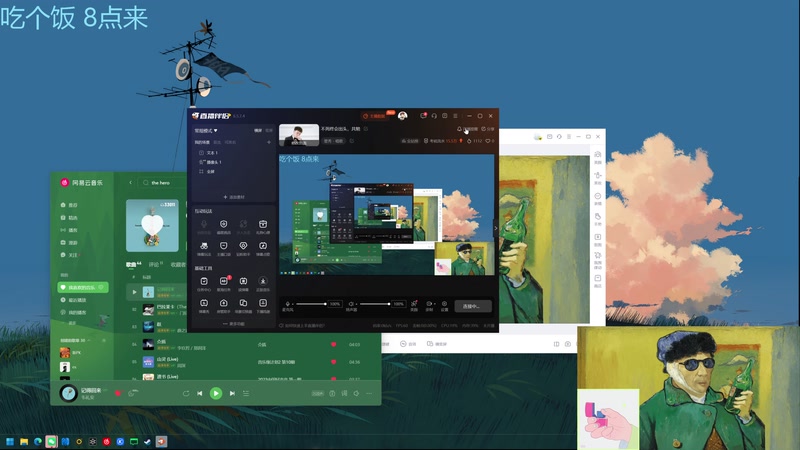Open the 常规模式 dropdown in 直播伴侣
The image size is (800, 450).
[206, 131]
